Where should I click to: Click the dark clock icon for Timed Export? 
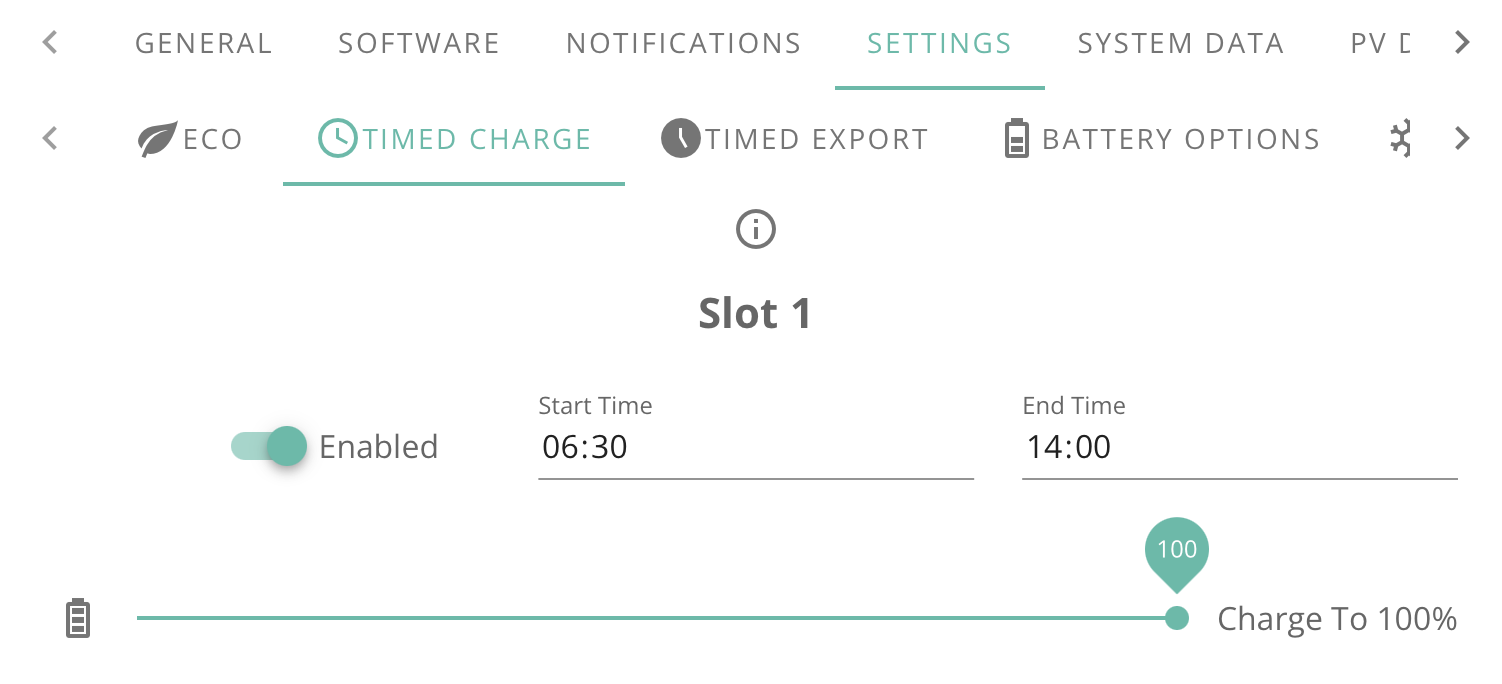681,138
